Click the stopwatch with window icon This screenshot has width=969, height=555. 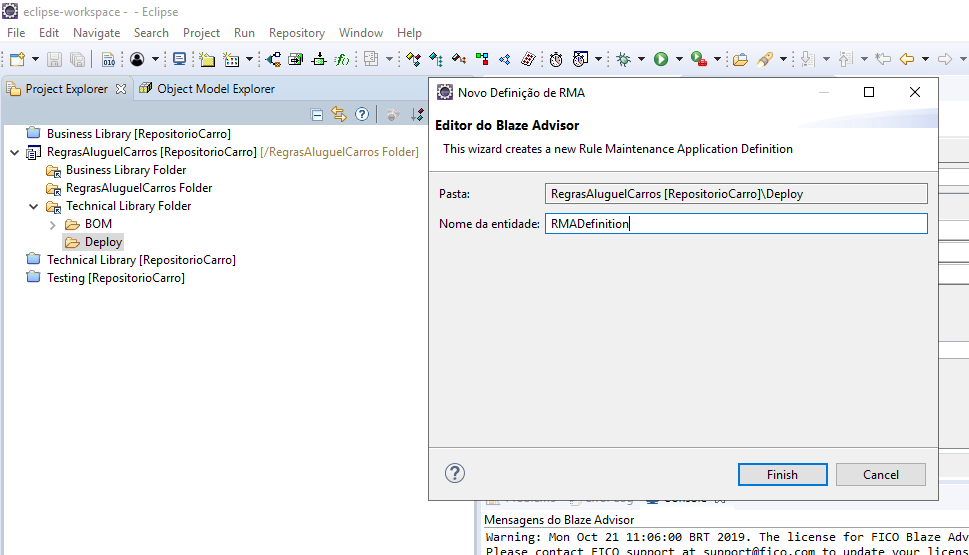tap(580, 59)
